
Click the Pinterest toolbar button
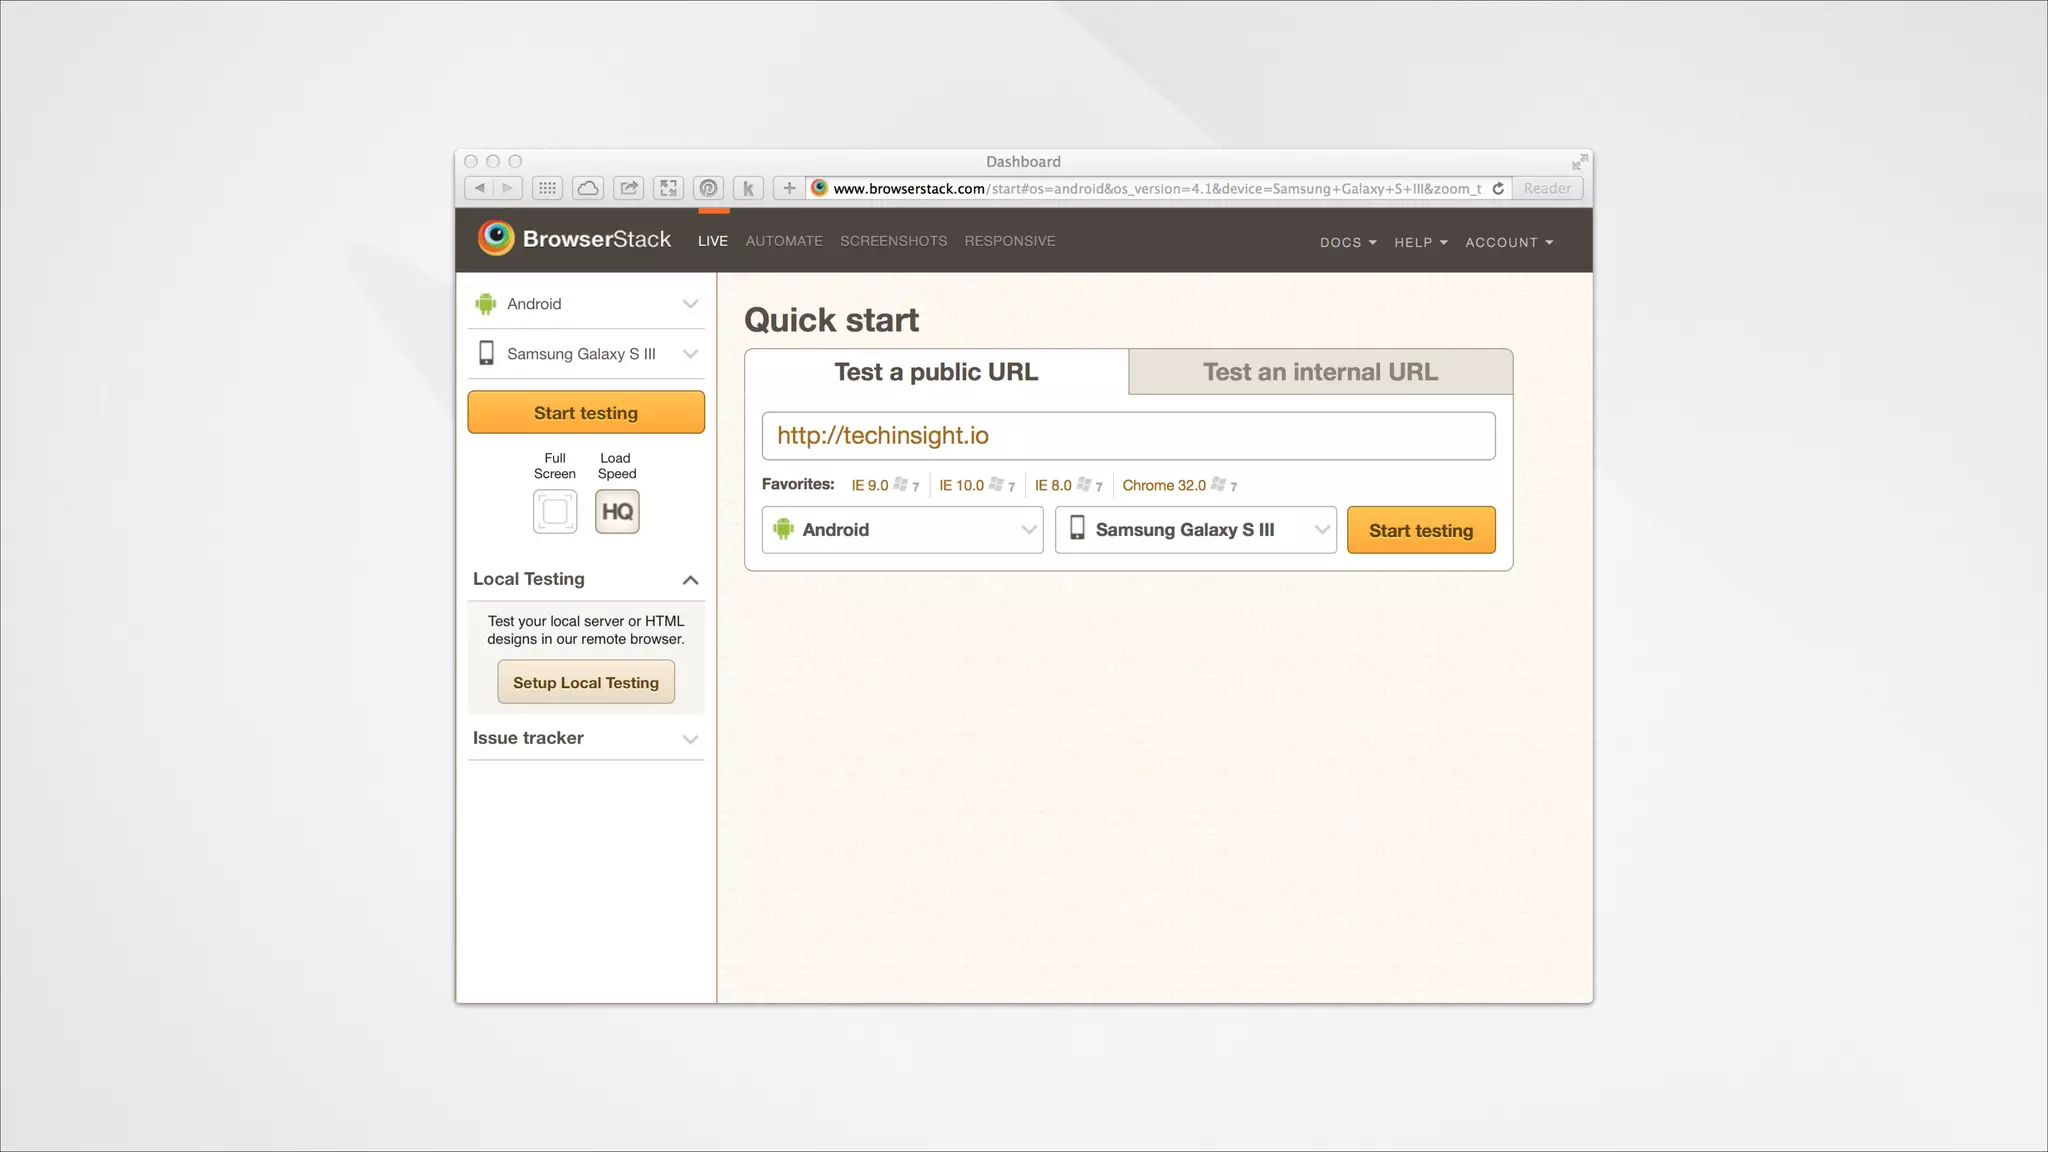(x=708, y=188)
